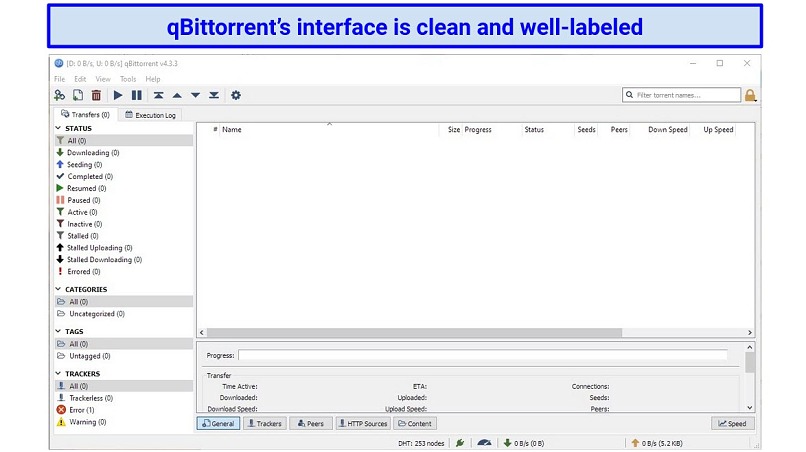Click the connection status plug icon
The height and width of the screenshot is (452, 806).
[460, 443]
